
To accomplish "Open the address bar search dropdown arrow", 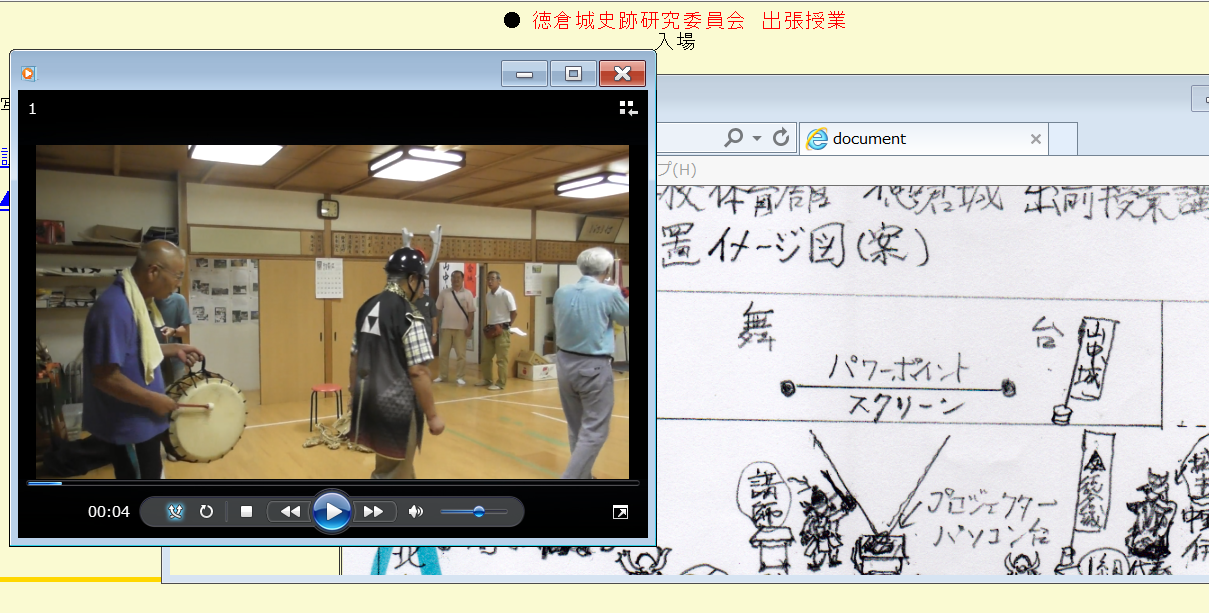I will [757, 138].
